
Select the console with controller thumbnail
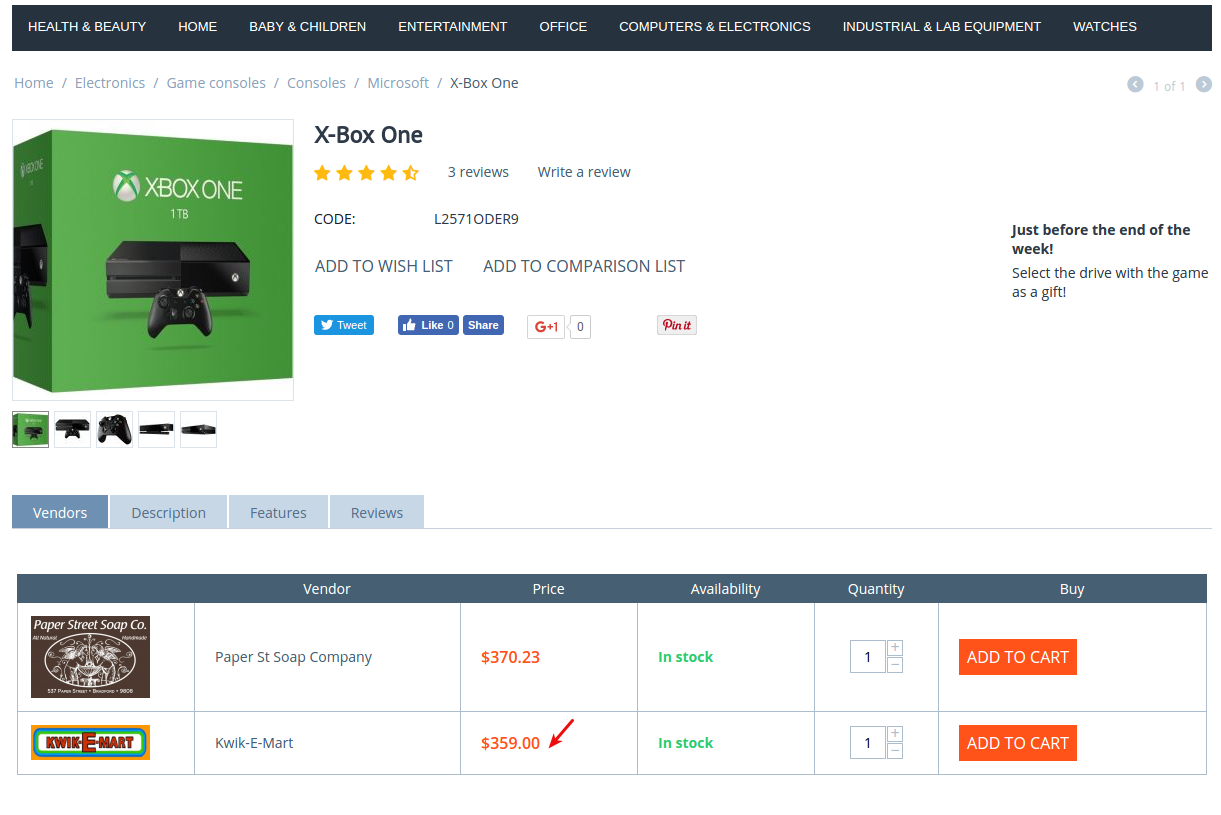pos(72,429)
